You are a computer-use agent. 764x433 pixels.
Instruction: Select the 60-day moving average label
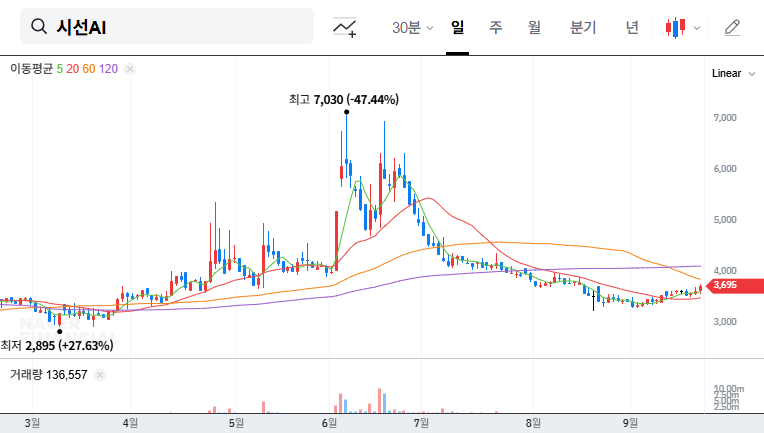pos(89,69)
